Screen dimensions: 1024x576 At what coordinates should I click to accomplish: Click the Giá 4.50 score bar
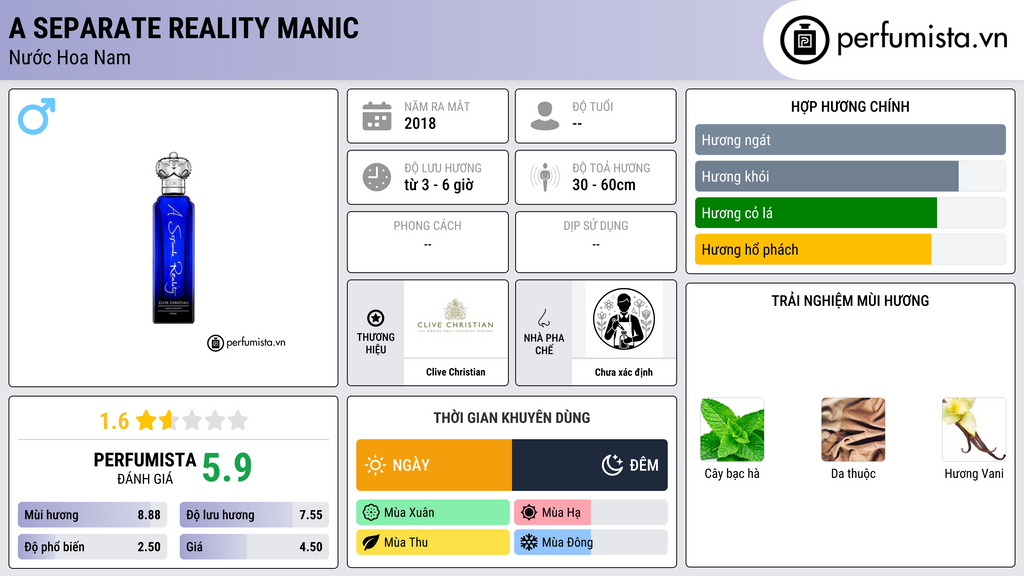pyautogui.click(x=254, y=547)
